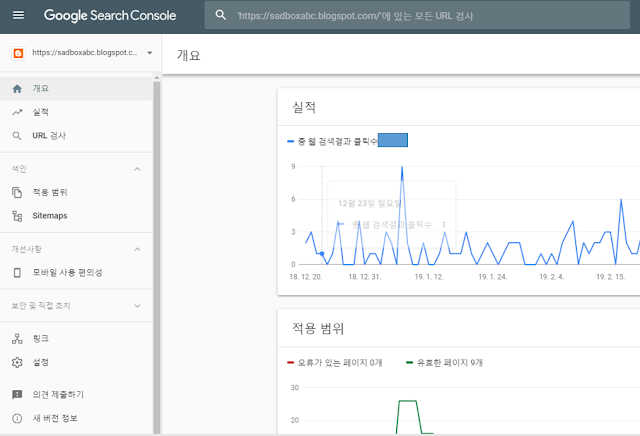Image resolution: width=640 pixels, height=436 pixels.
Task: Click the sitemap tree icon
Action: (x=17, y=216)
